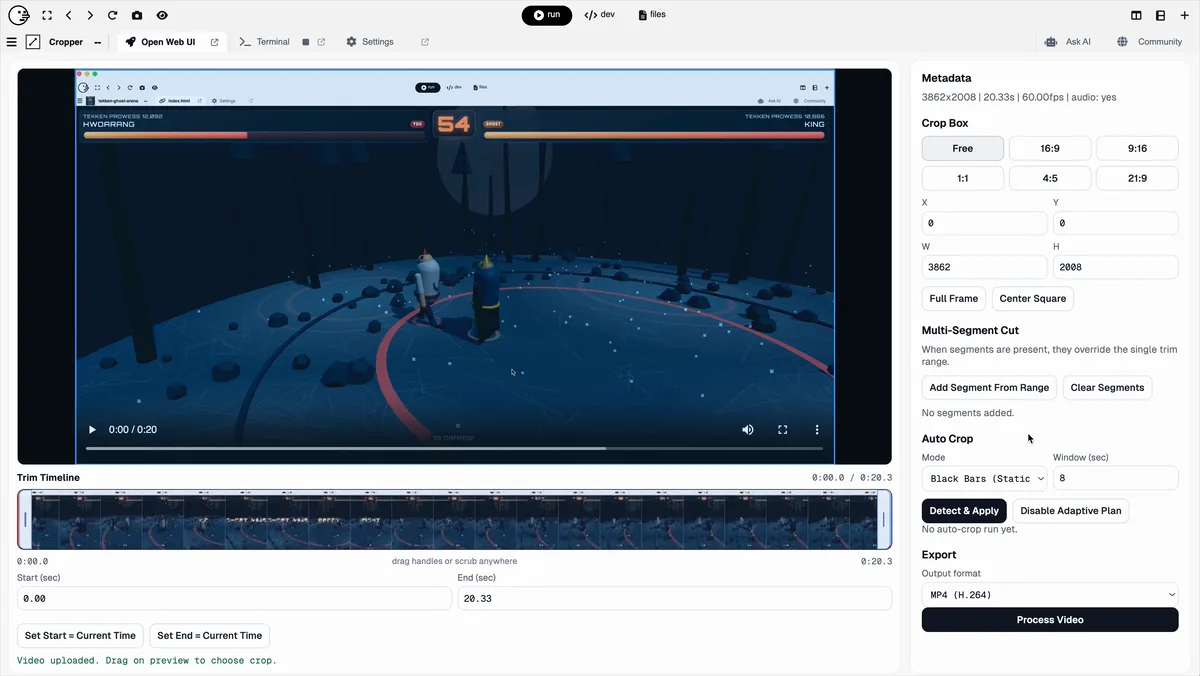Click the eye preview icon in top toolbar
1200x676 pixels.
(162, 16)
